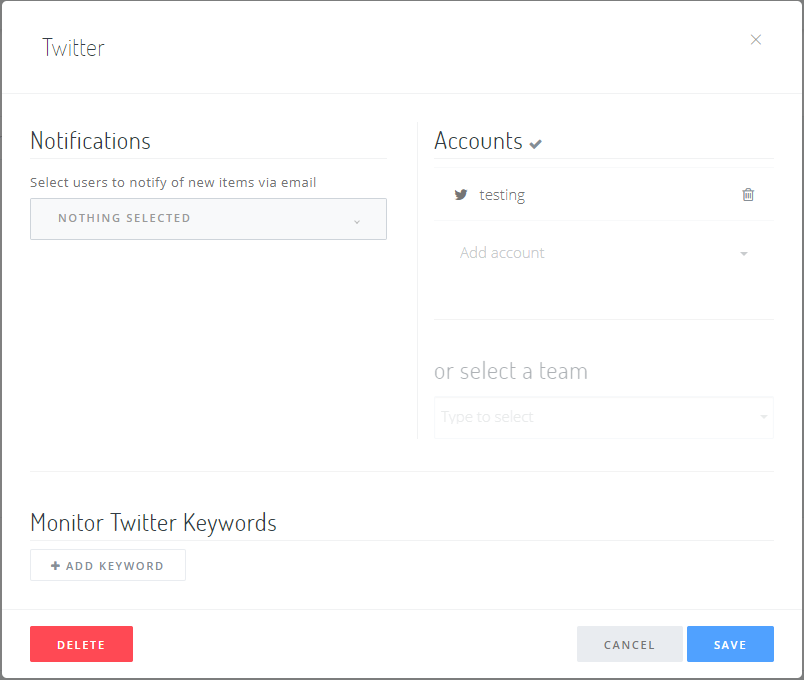Click the Notifications heading
Image resolution: width=804 pixels, height=680 pixels.
point(90,141)
